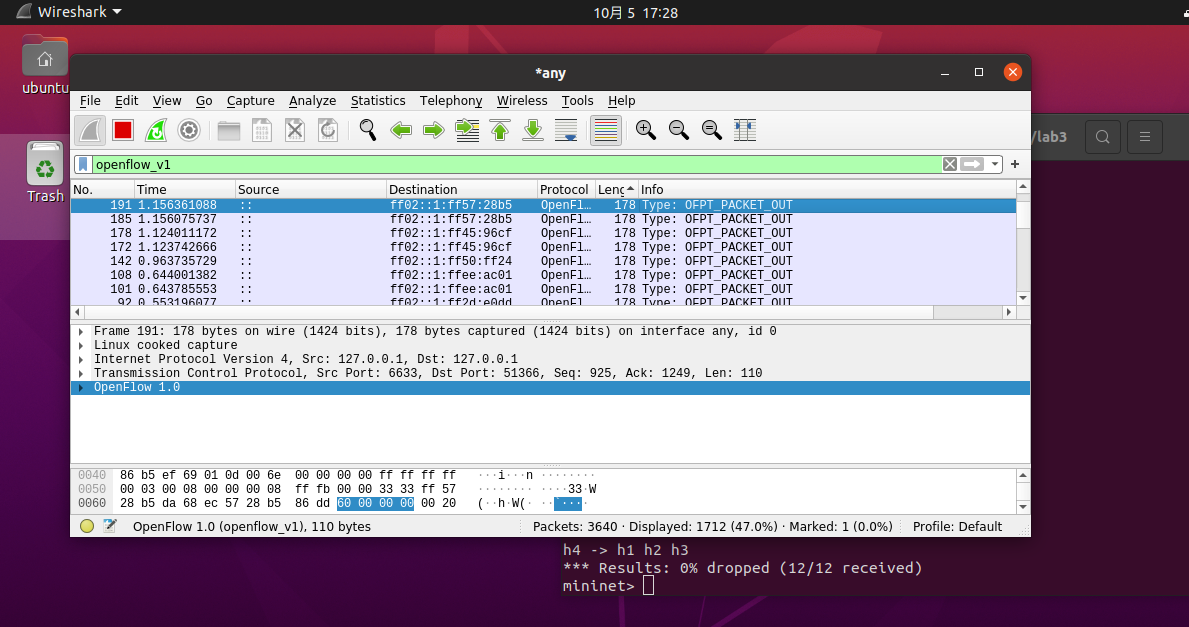
Task: Click go to specified packet icon
Action: click(467, 130)
